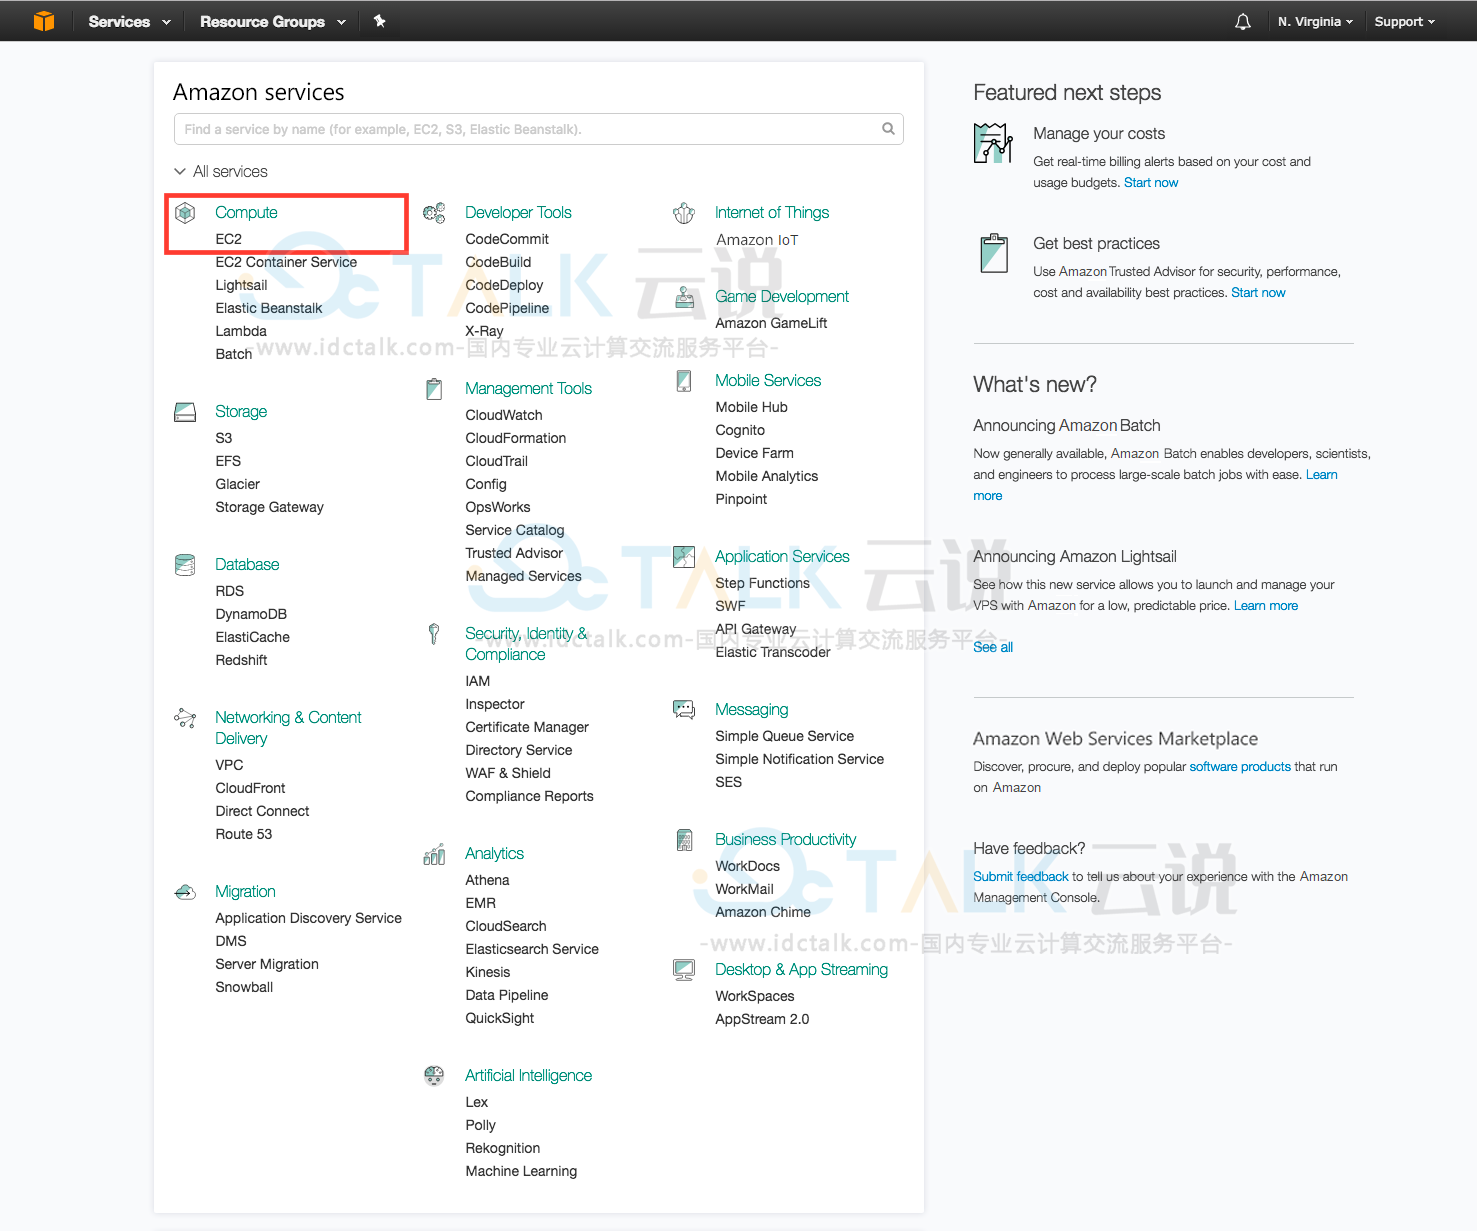Screen dimensions: 1477x1231
Task: Open the Amazon GameLift service
Action: click(x=771, y=323)
